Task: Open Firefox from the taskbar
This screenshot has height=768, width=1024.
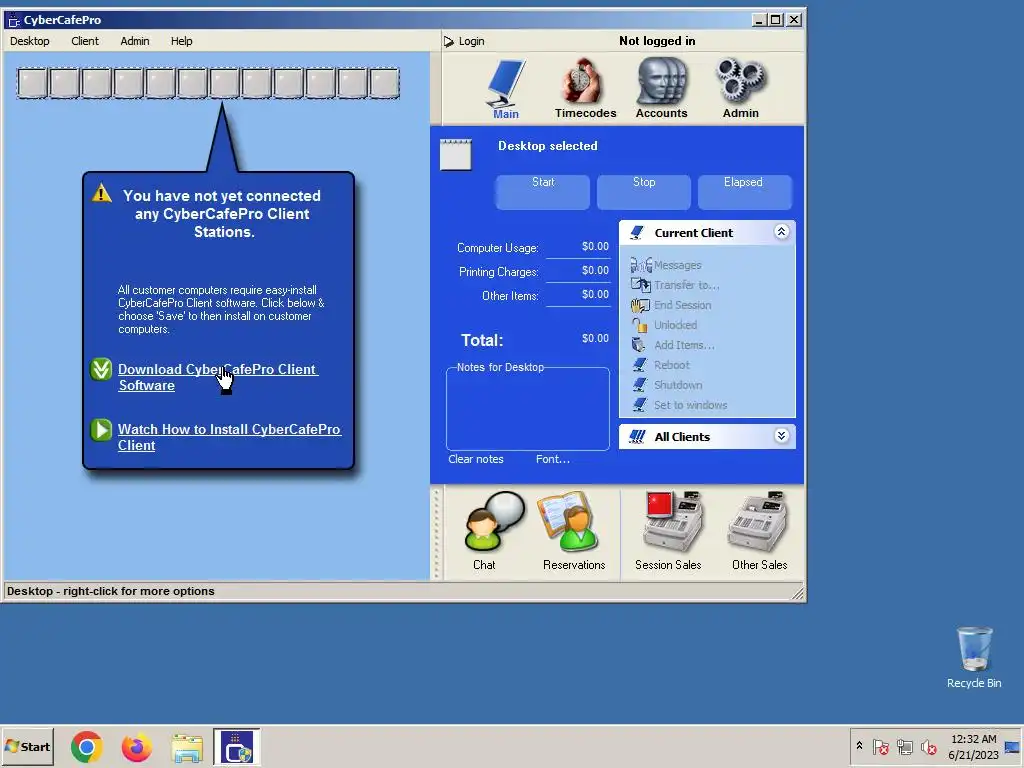Action: tap(136, 746)
